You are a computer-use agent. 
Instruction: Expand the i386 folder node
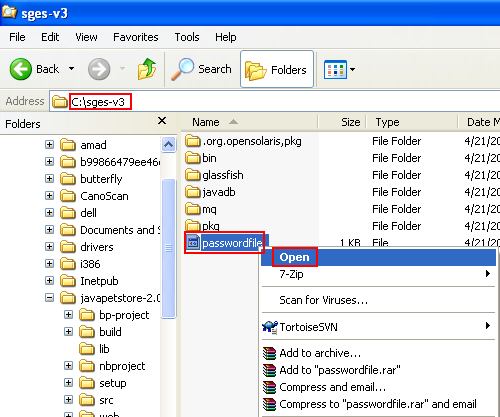(49, 264)
